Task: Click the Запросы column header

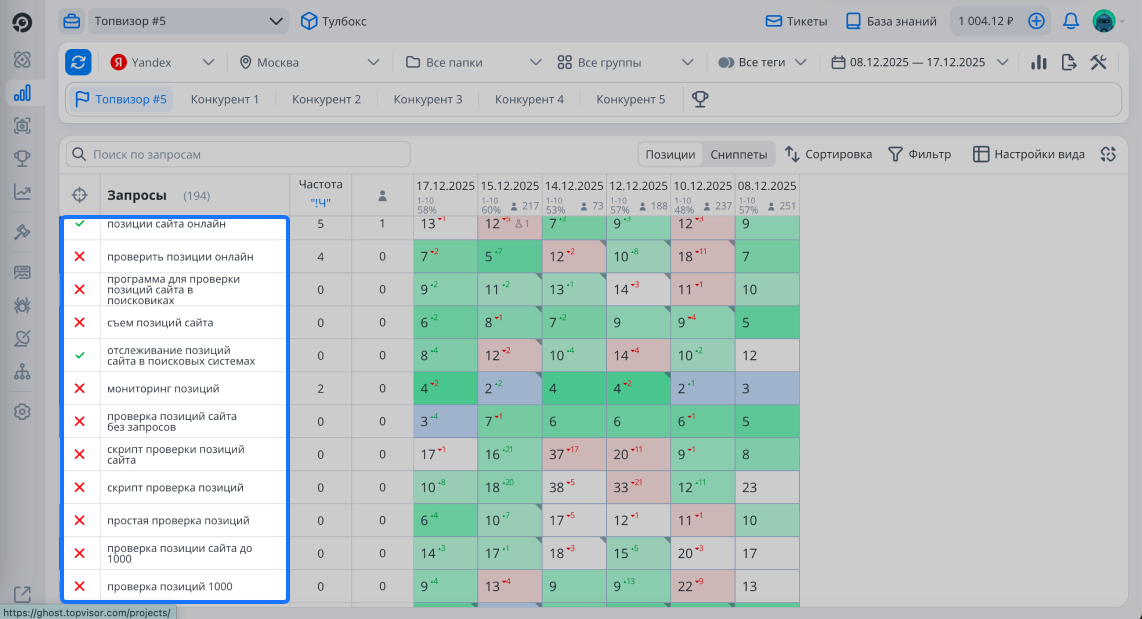Action: click(x=137, y=195)
